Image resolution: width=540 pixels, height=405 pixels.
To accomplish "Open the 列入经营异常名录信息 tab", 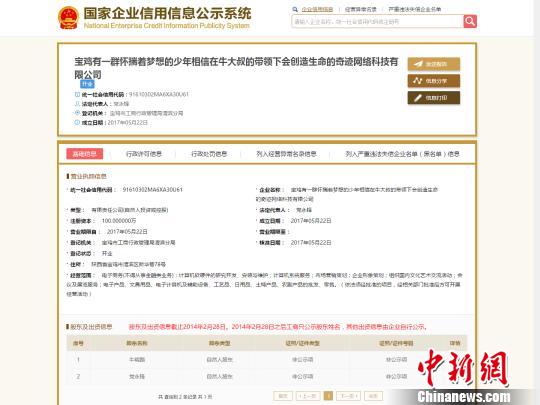I will (x=287, y=154).
